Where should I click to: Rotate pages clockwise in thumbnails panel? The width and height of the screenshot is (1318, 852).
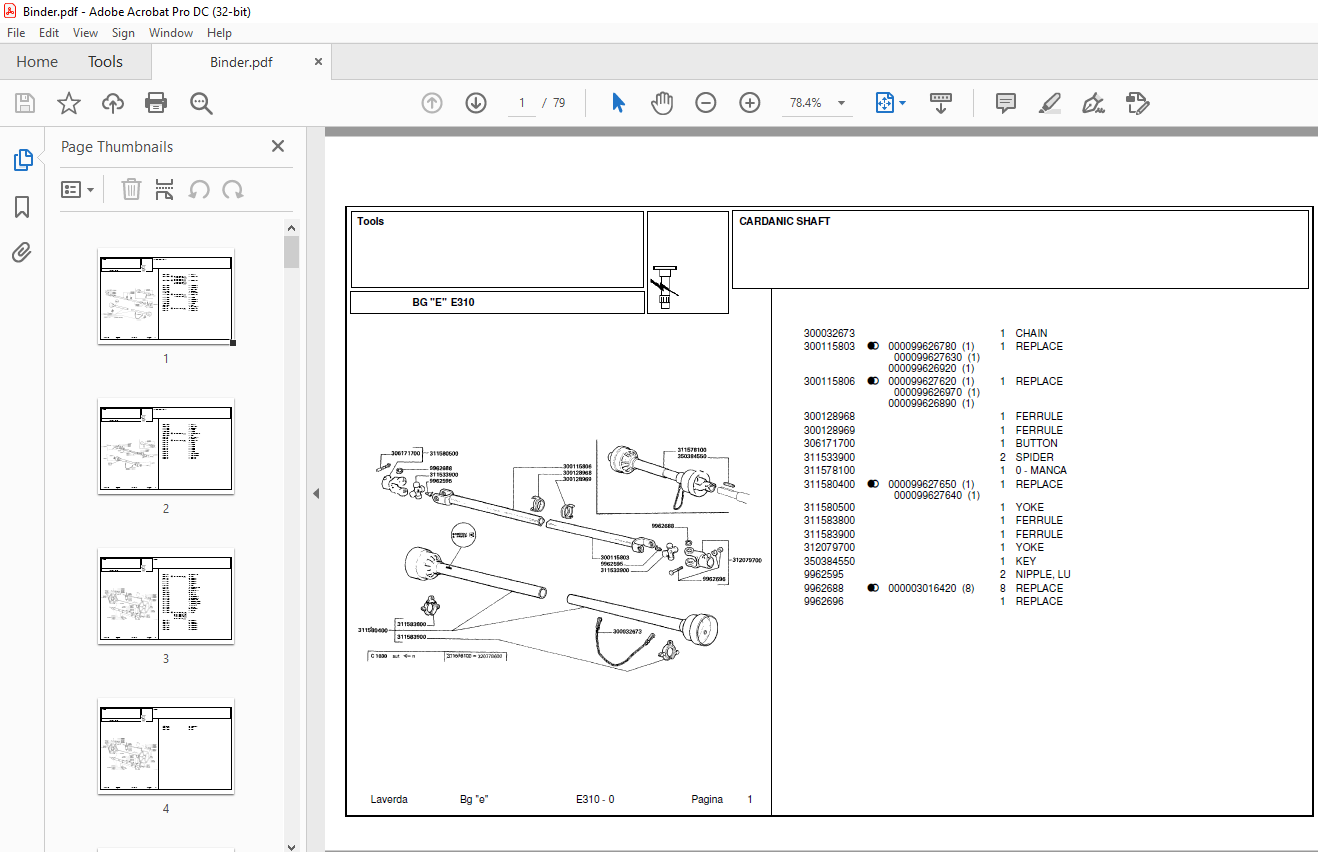[x=233, y=189]
